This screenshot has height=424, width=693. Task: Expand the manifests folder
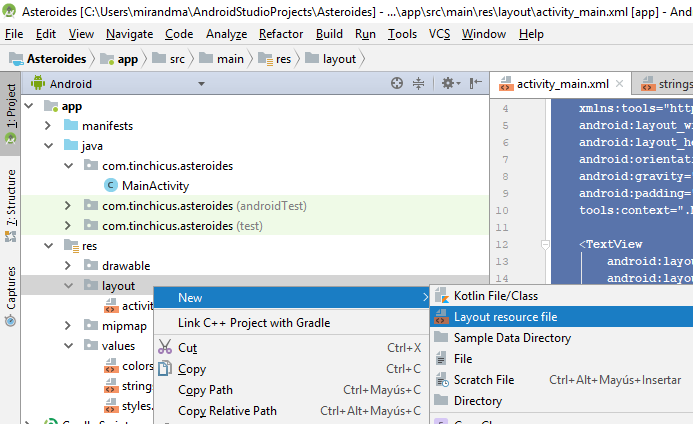(47, 125)
